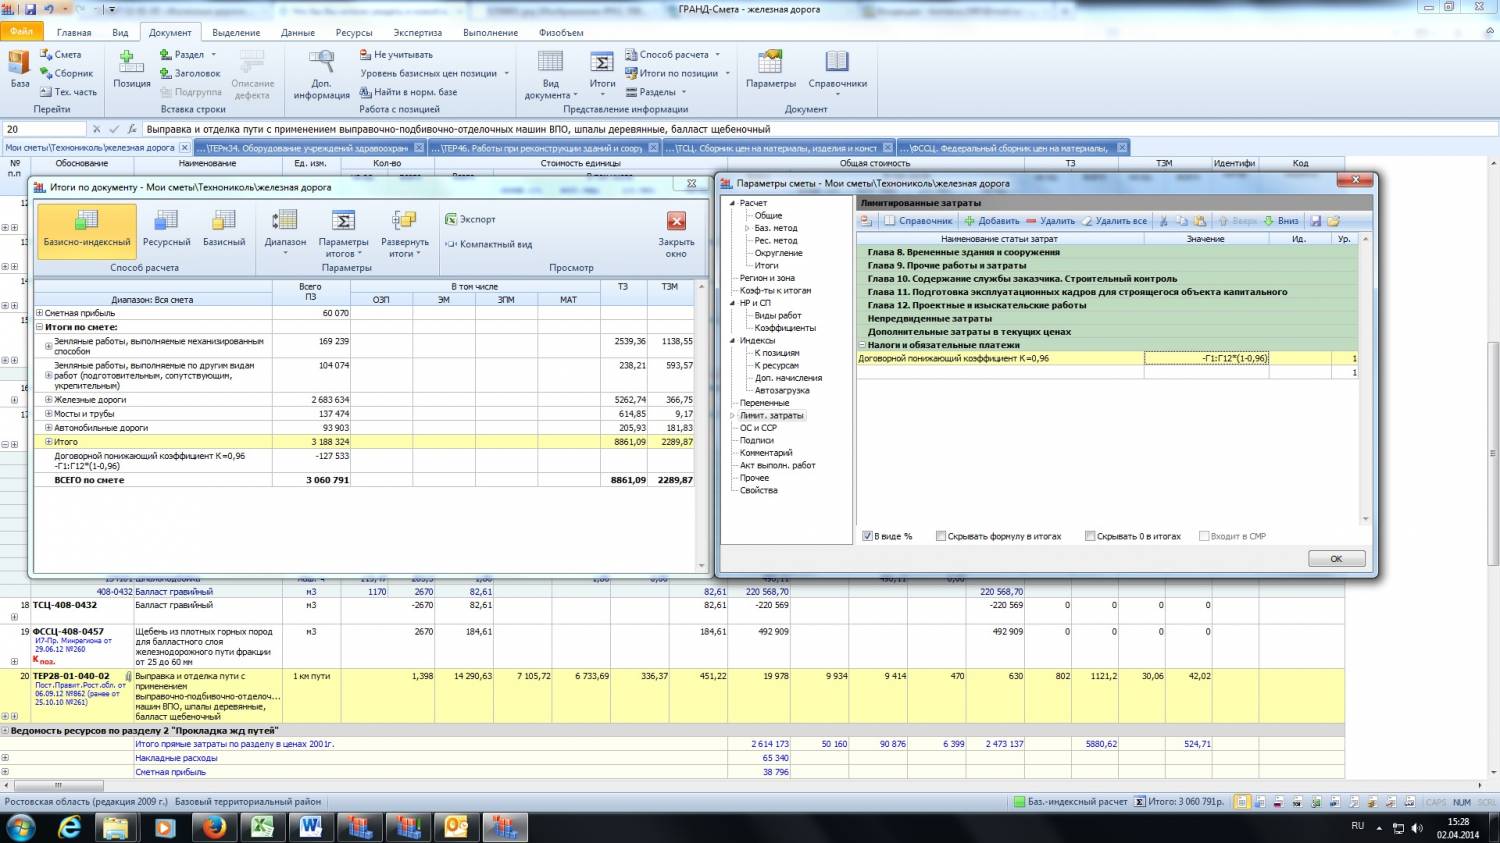The width and height of the screenshot is (1500, 843).
Task: Toggle the 'В виде %' checkbox
Action: point(868,536)
